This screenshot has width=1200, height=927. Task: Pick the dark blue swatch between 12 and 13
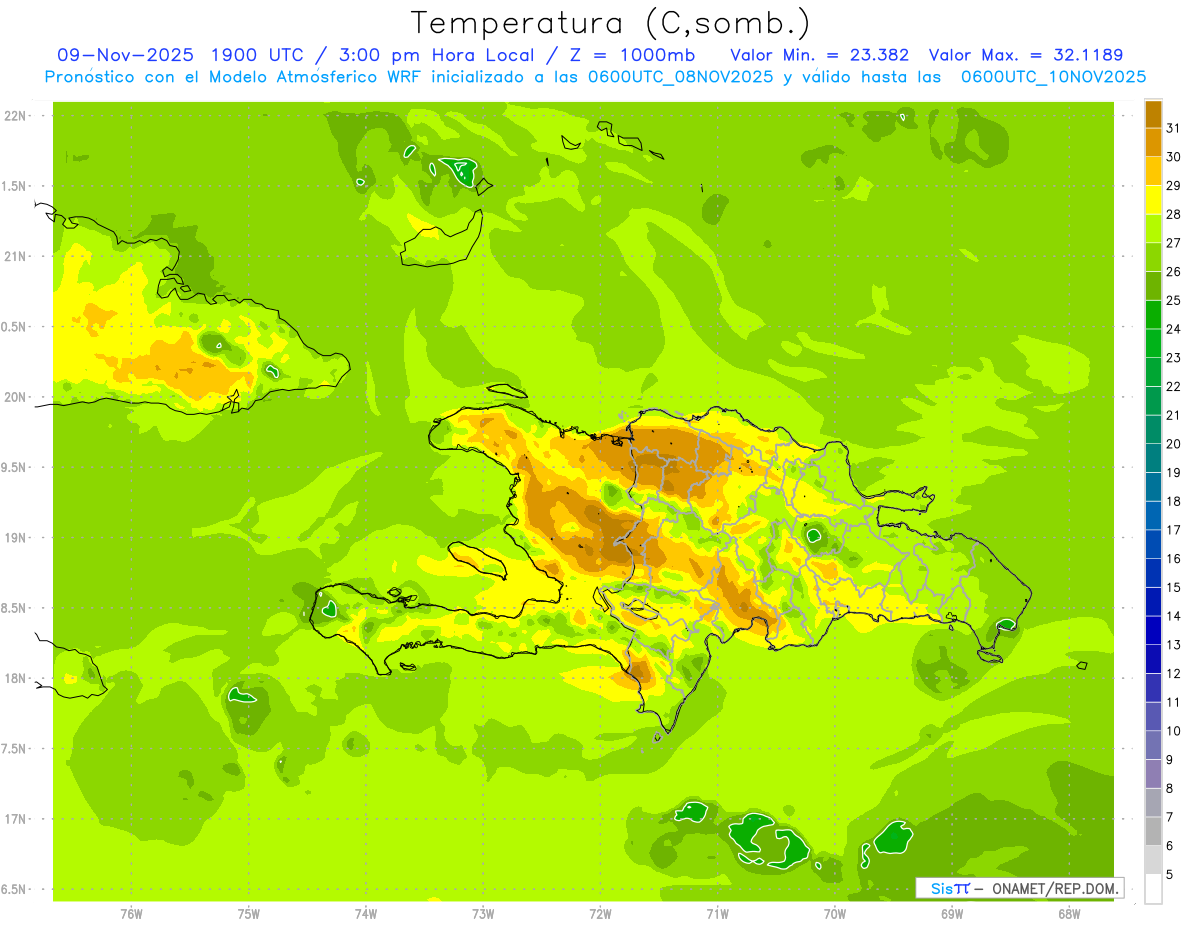click(x=1153, y=658)
